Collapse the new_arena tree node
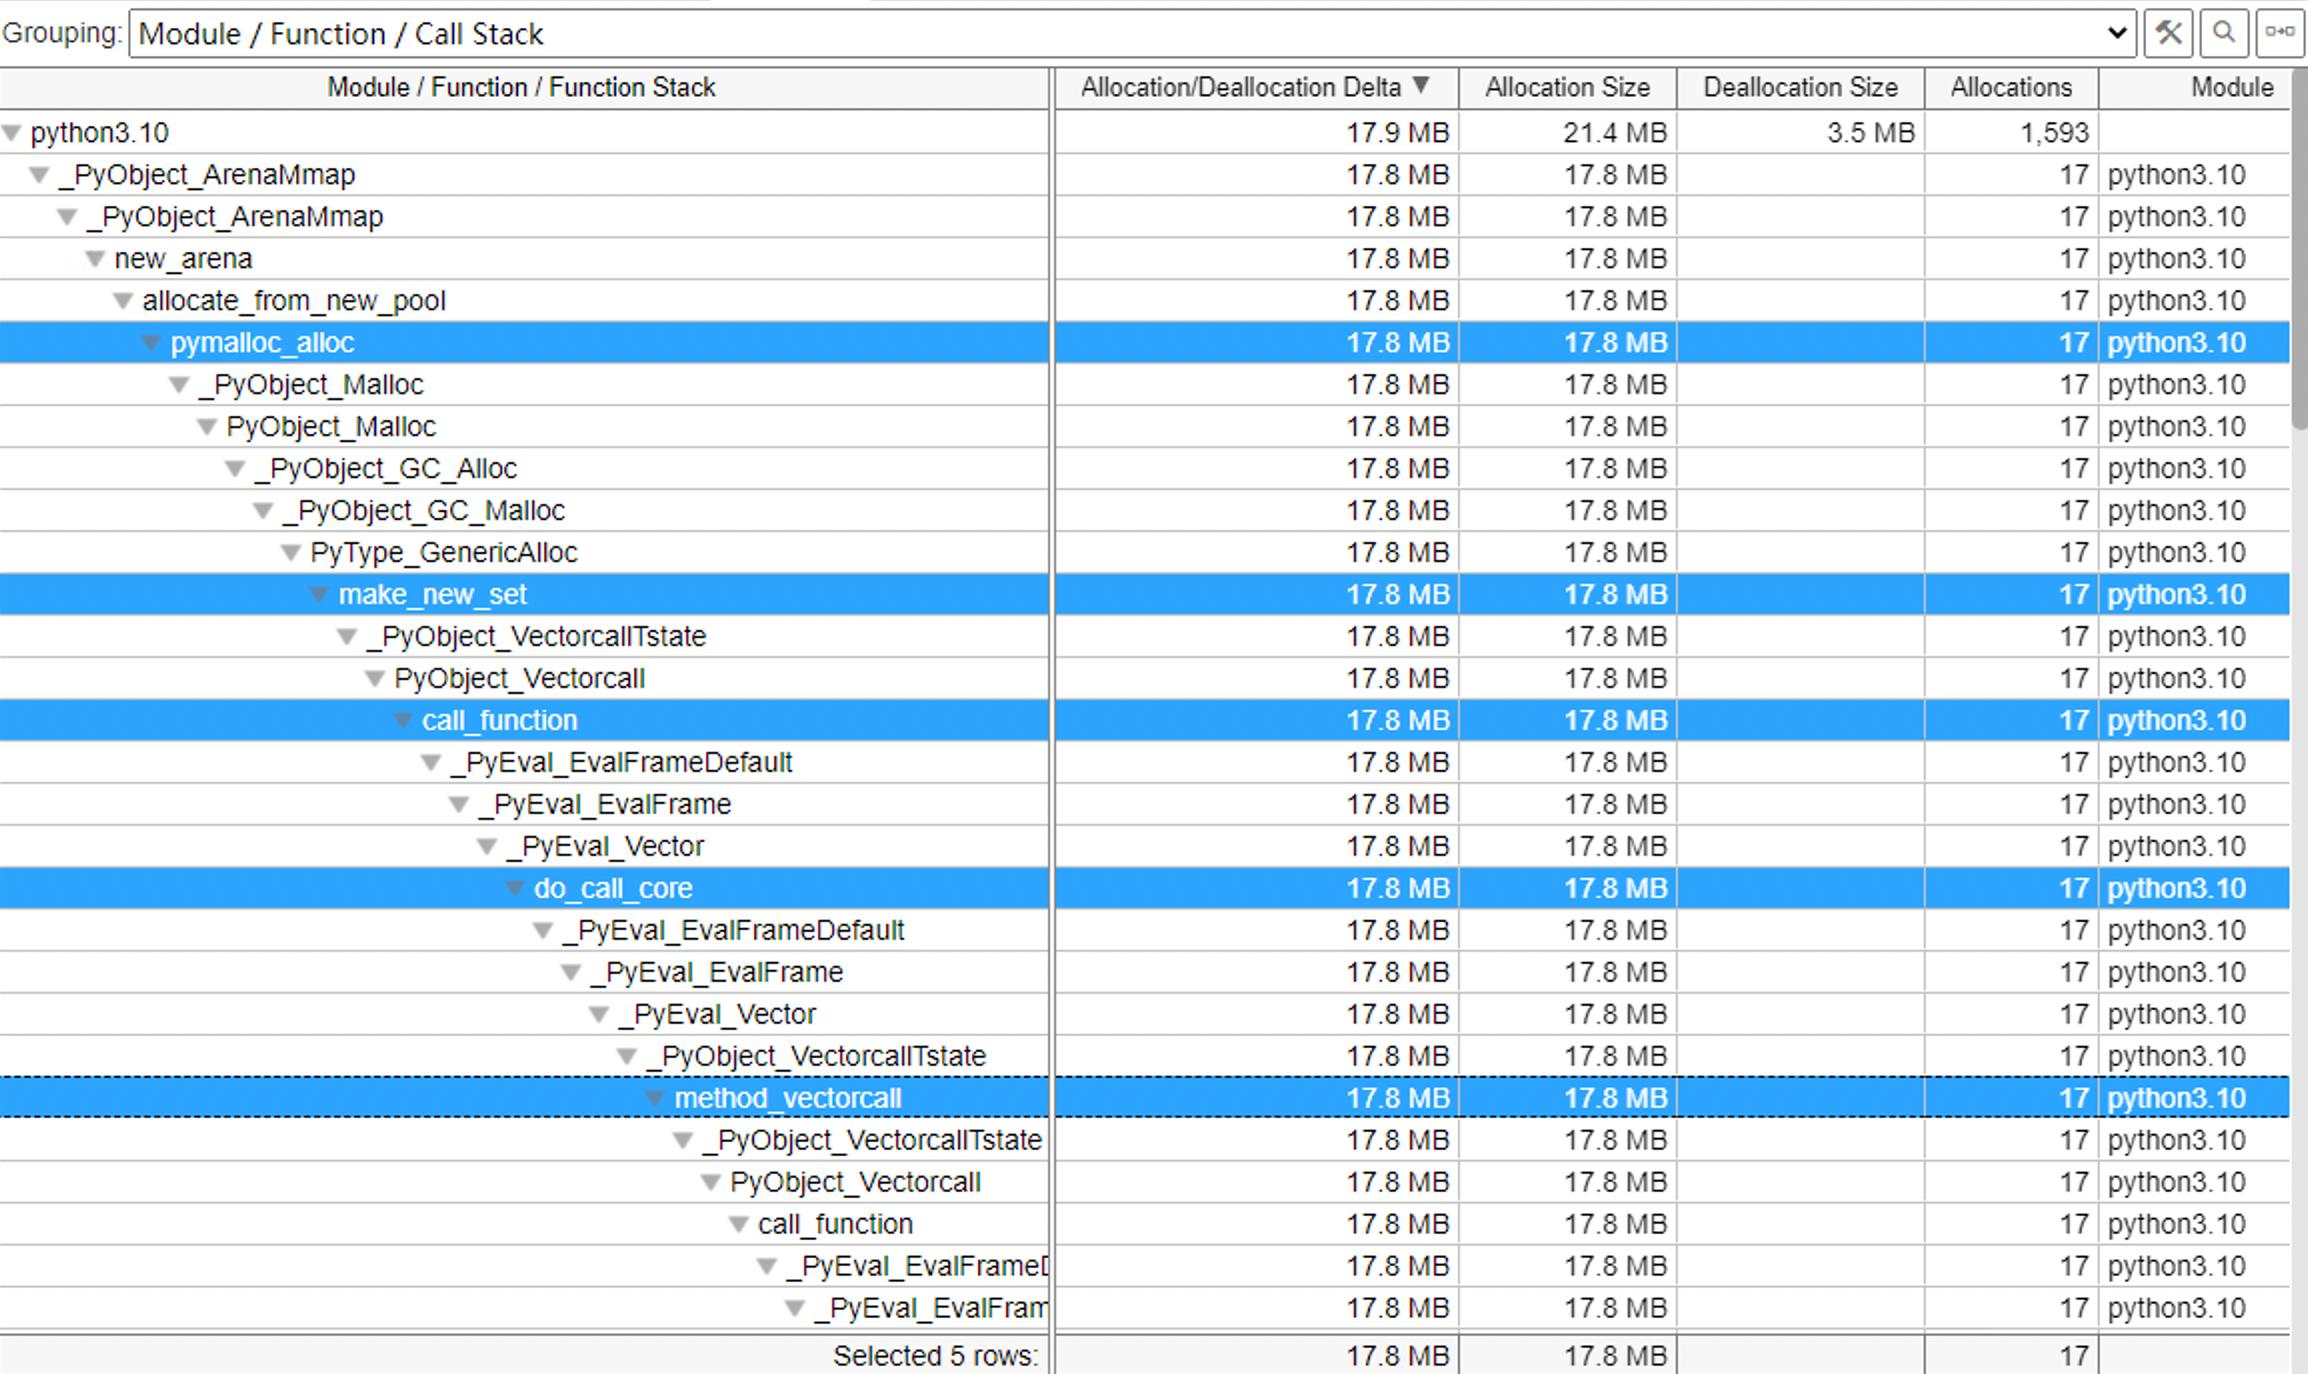 point(94,257)
